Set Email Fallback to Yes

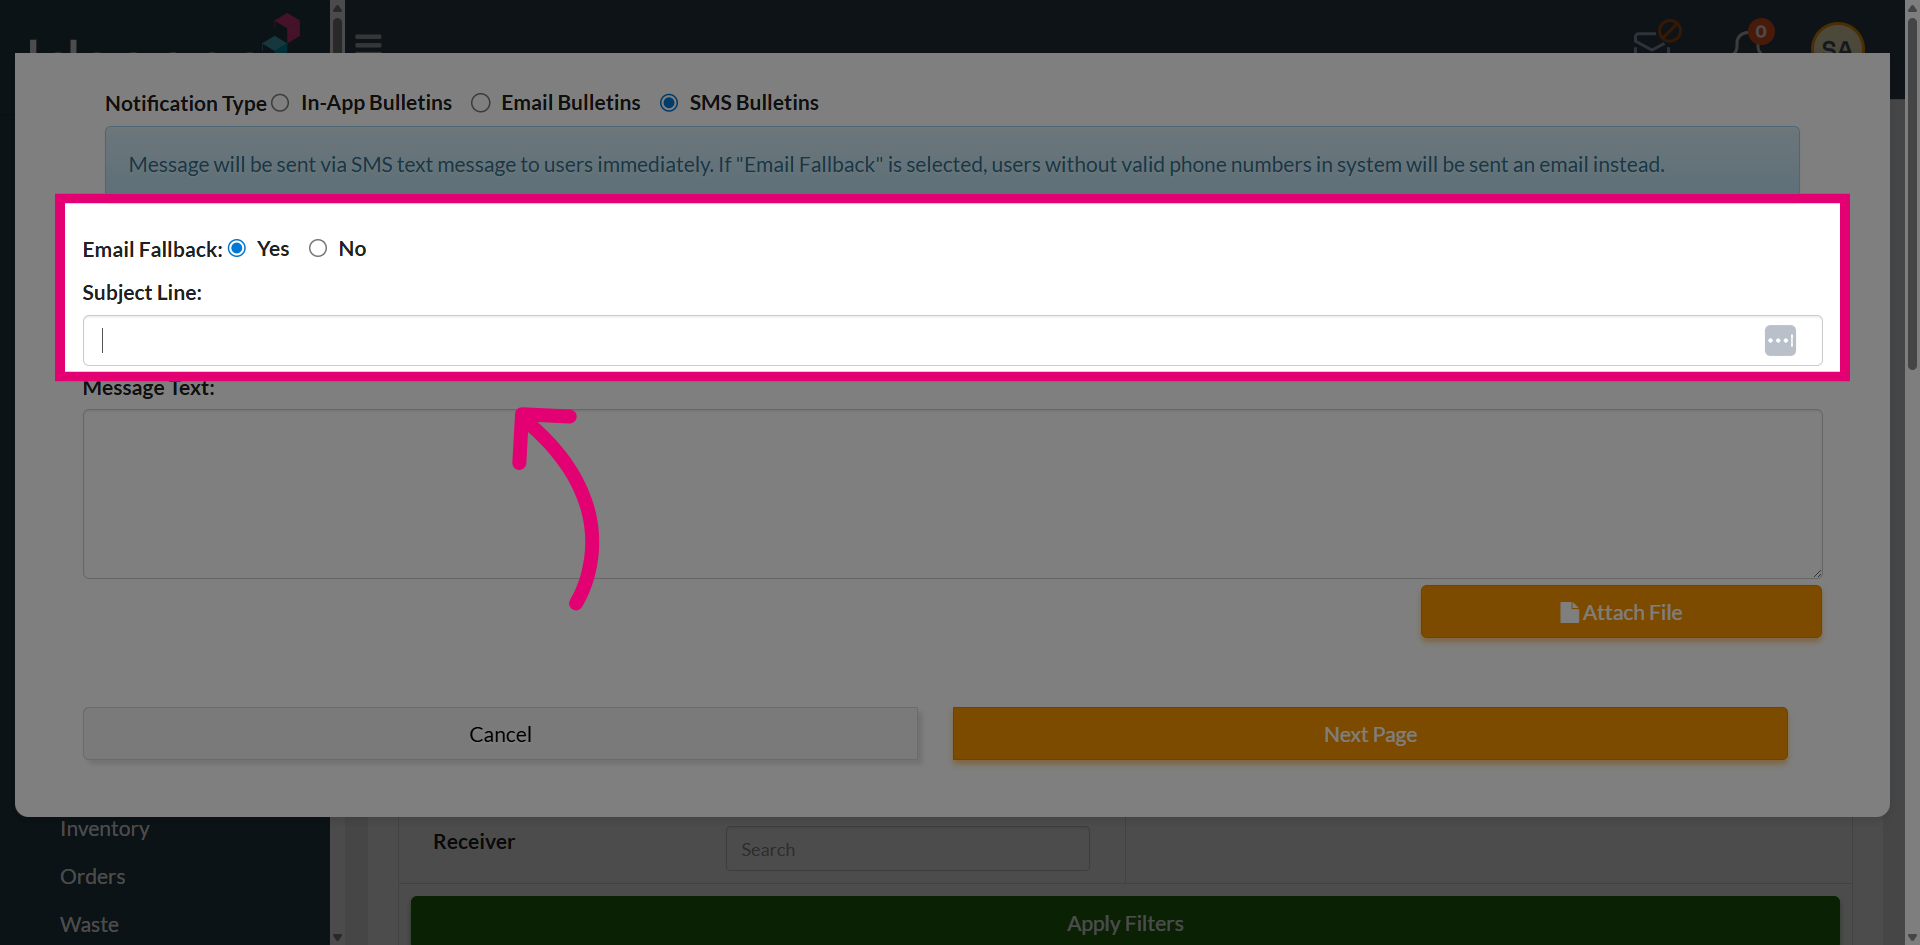point(237,248)
